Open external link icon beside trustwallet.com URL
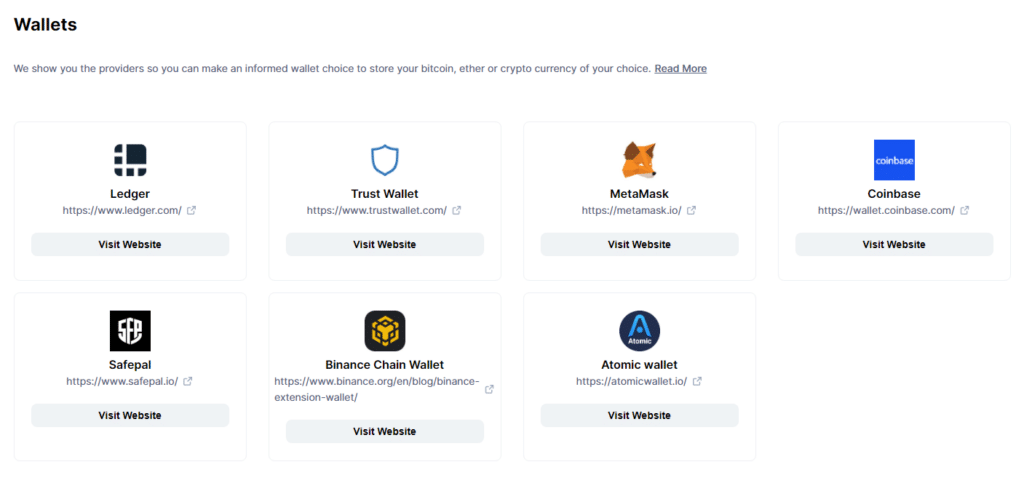The height and width of the screenshot is (483, 1024). click(x=457, y=210)
